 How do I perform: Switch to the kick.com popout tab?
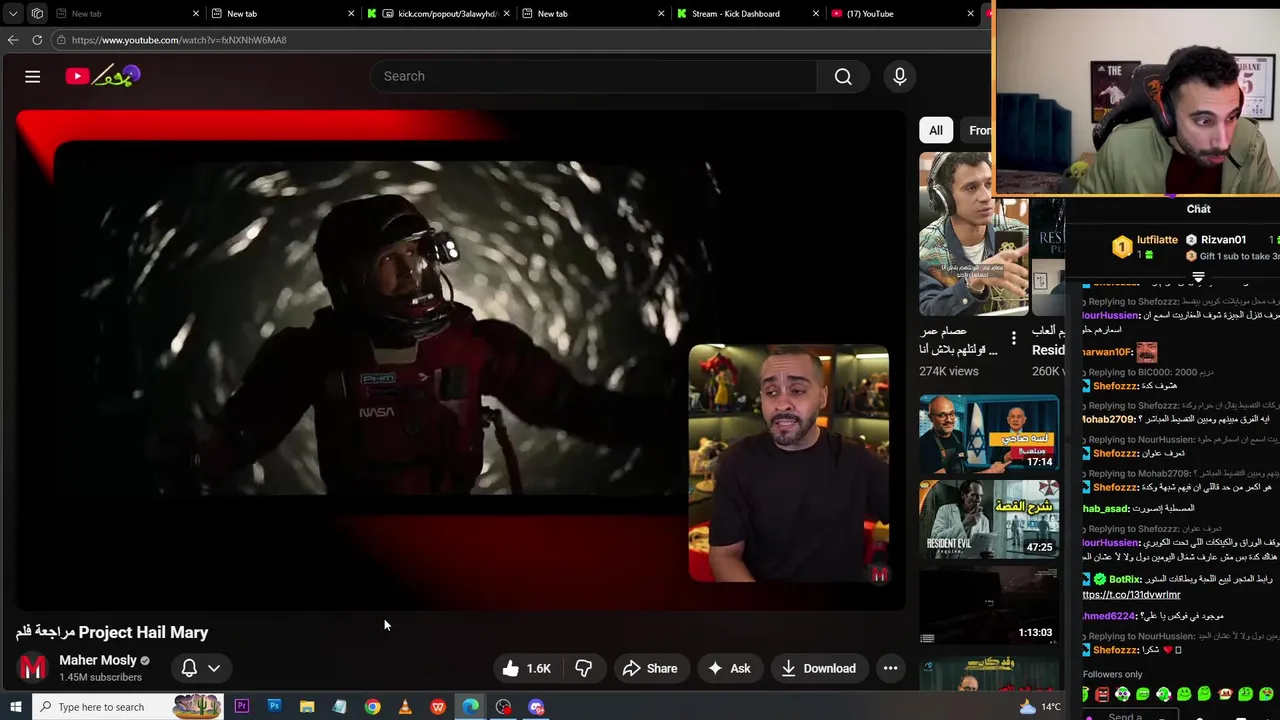pyautogui.click(x=440, y=13)
